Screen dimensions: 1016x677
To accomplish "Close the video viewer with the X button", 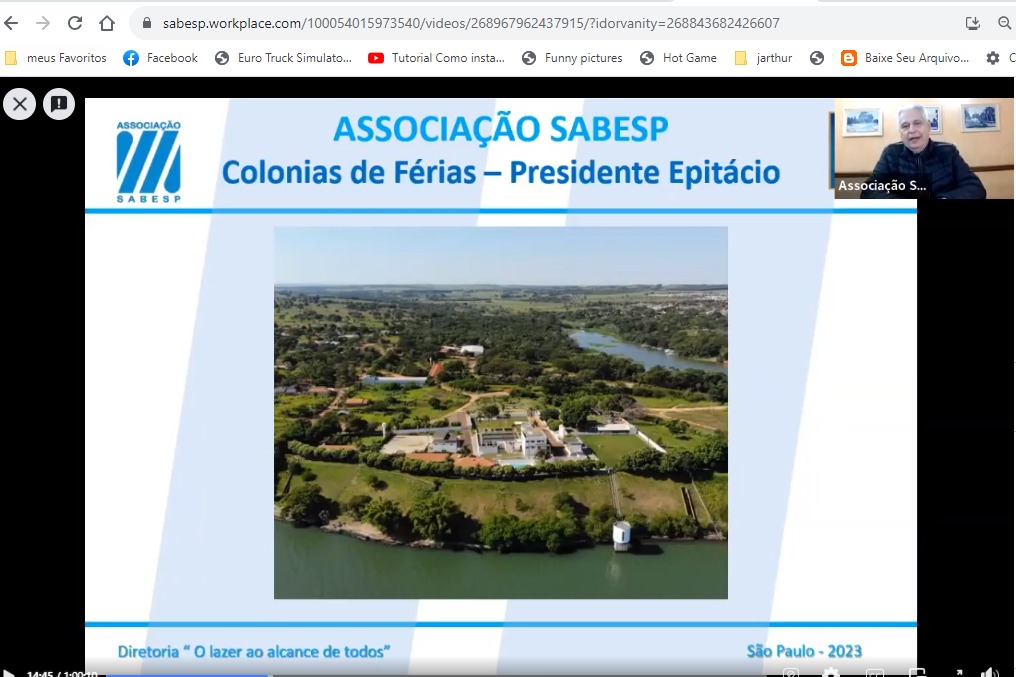I will (x=19, y=104).
